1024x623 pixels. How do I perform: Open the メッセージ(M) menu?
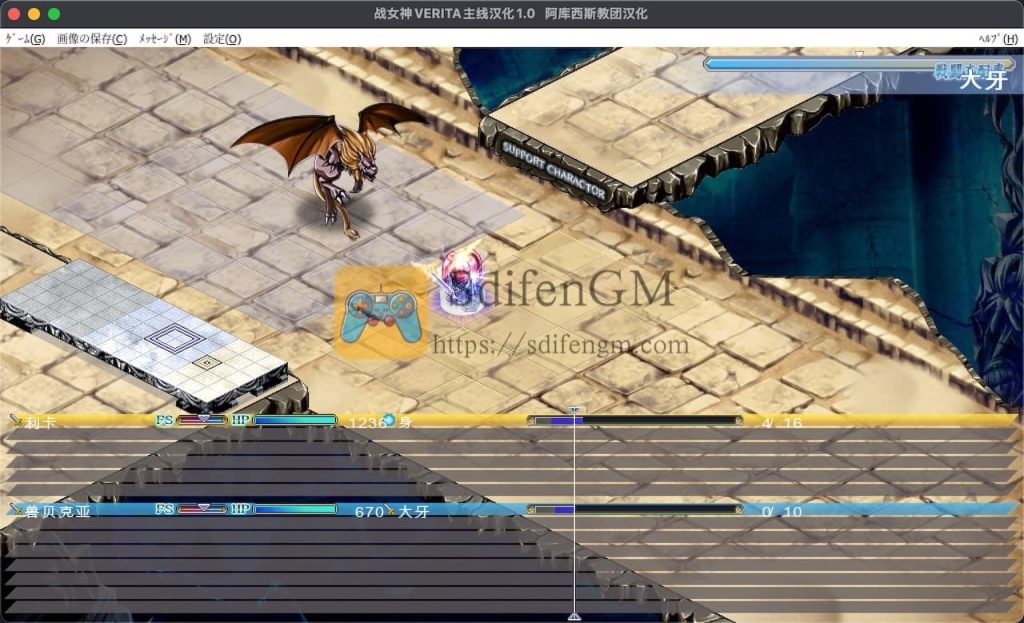[x=165, y=39]
